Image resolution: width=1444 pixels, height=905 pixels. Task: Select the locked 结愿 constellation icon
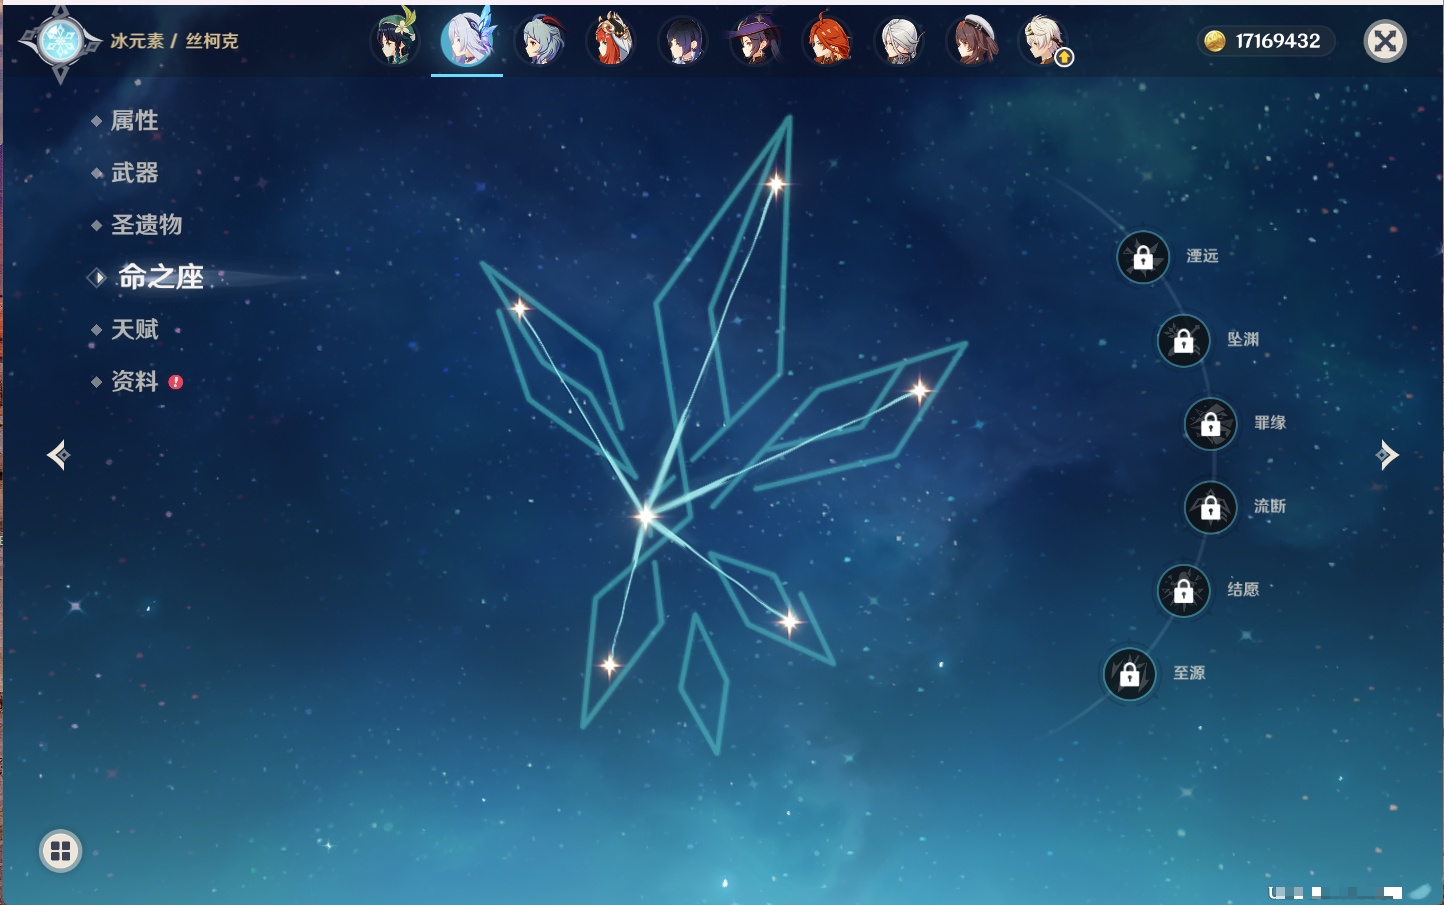(x=1184, y=591)
